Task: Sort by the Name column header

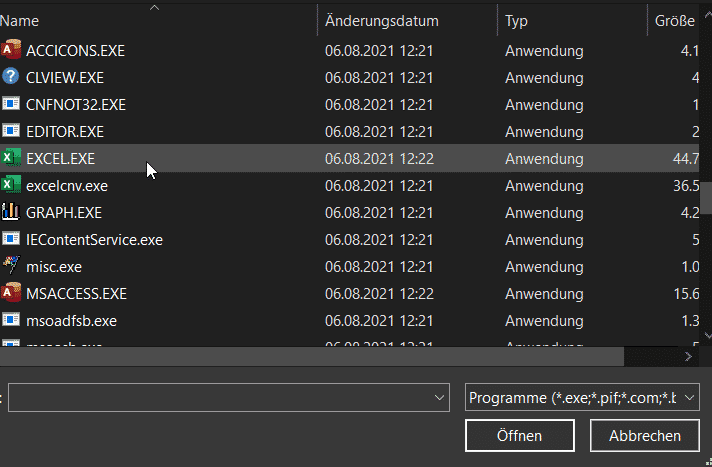Action: pos(158,21)
